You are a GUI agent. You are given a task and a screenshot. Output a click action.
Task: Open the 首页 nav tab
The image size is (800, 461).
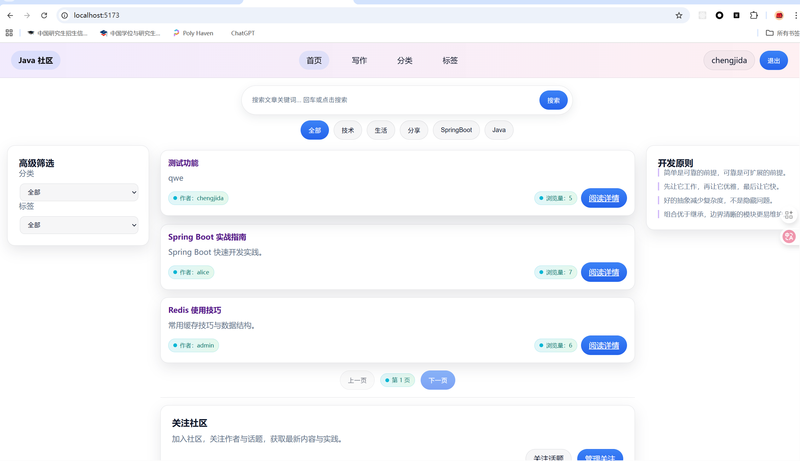(314, 60)
